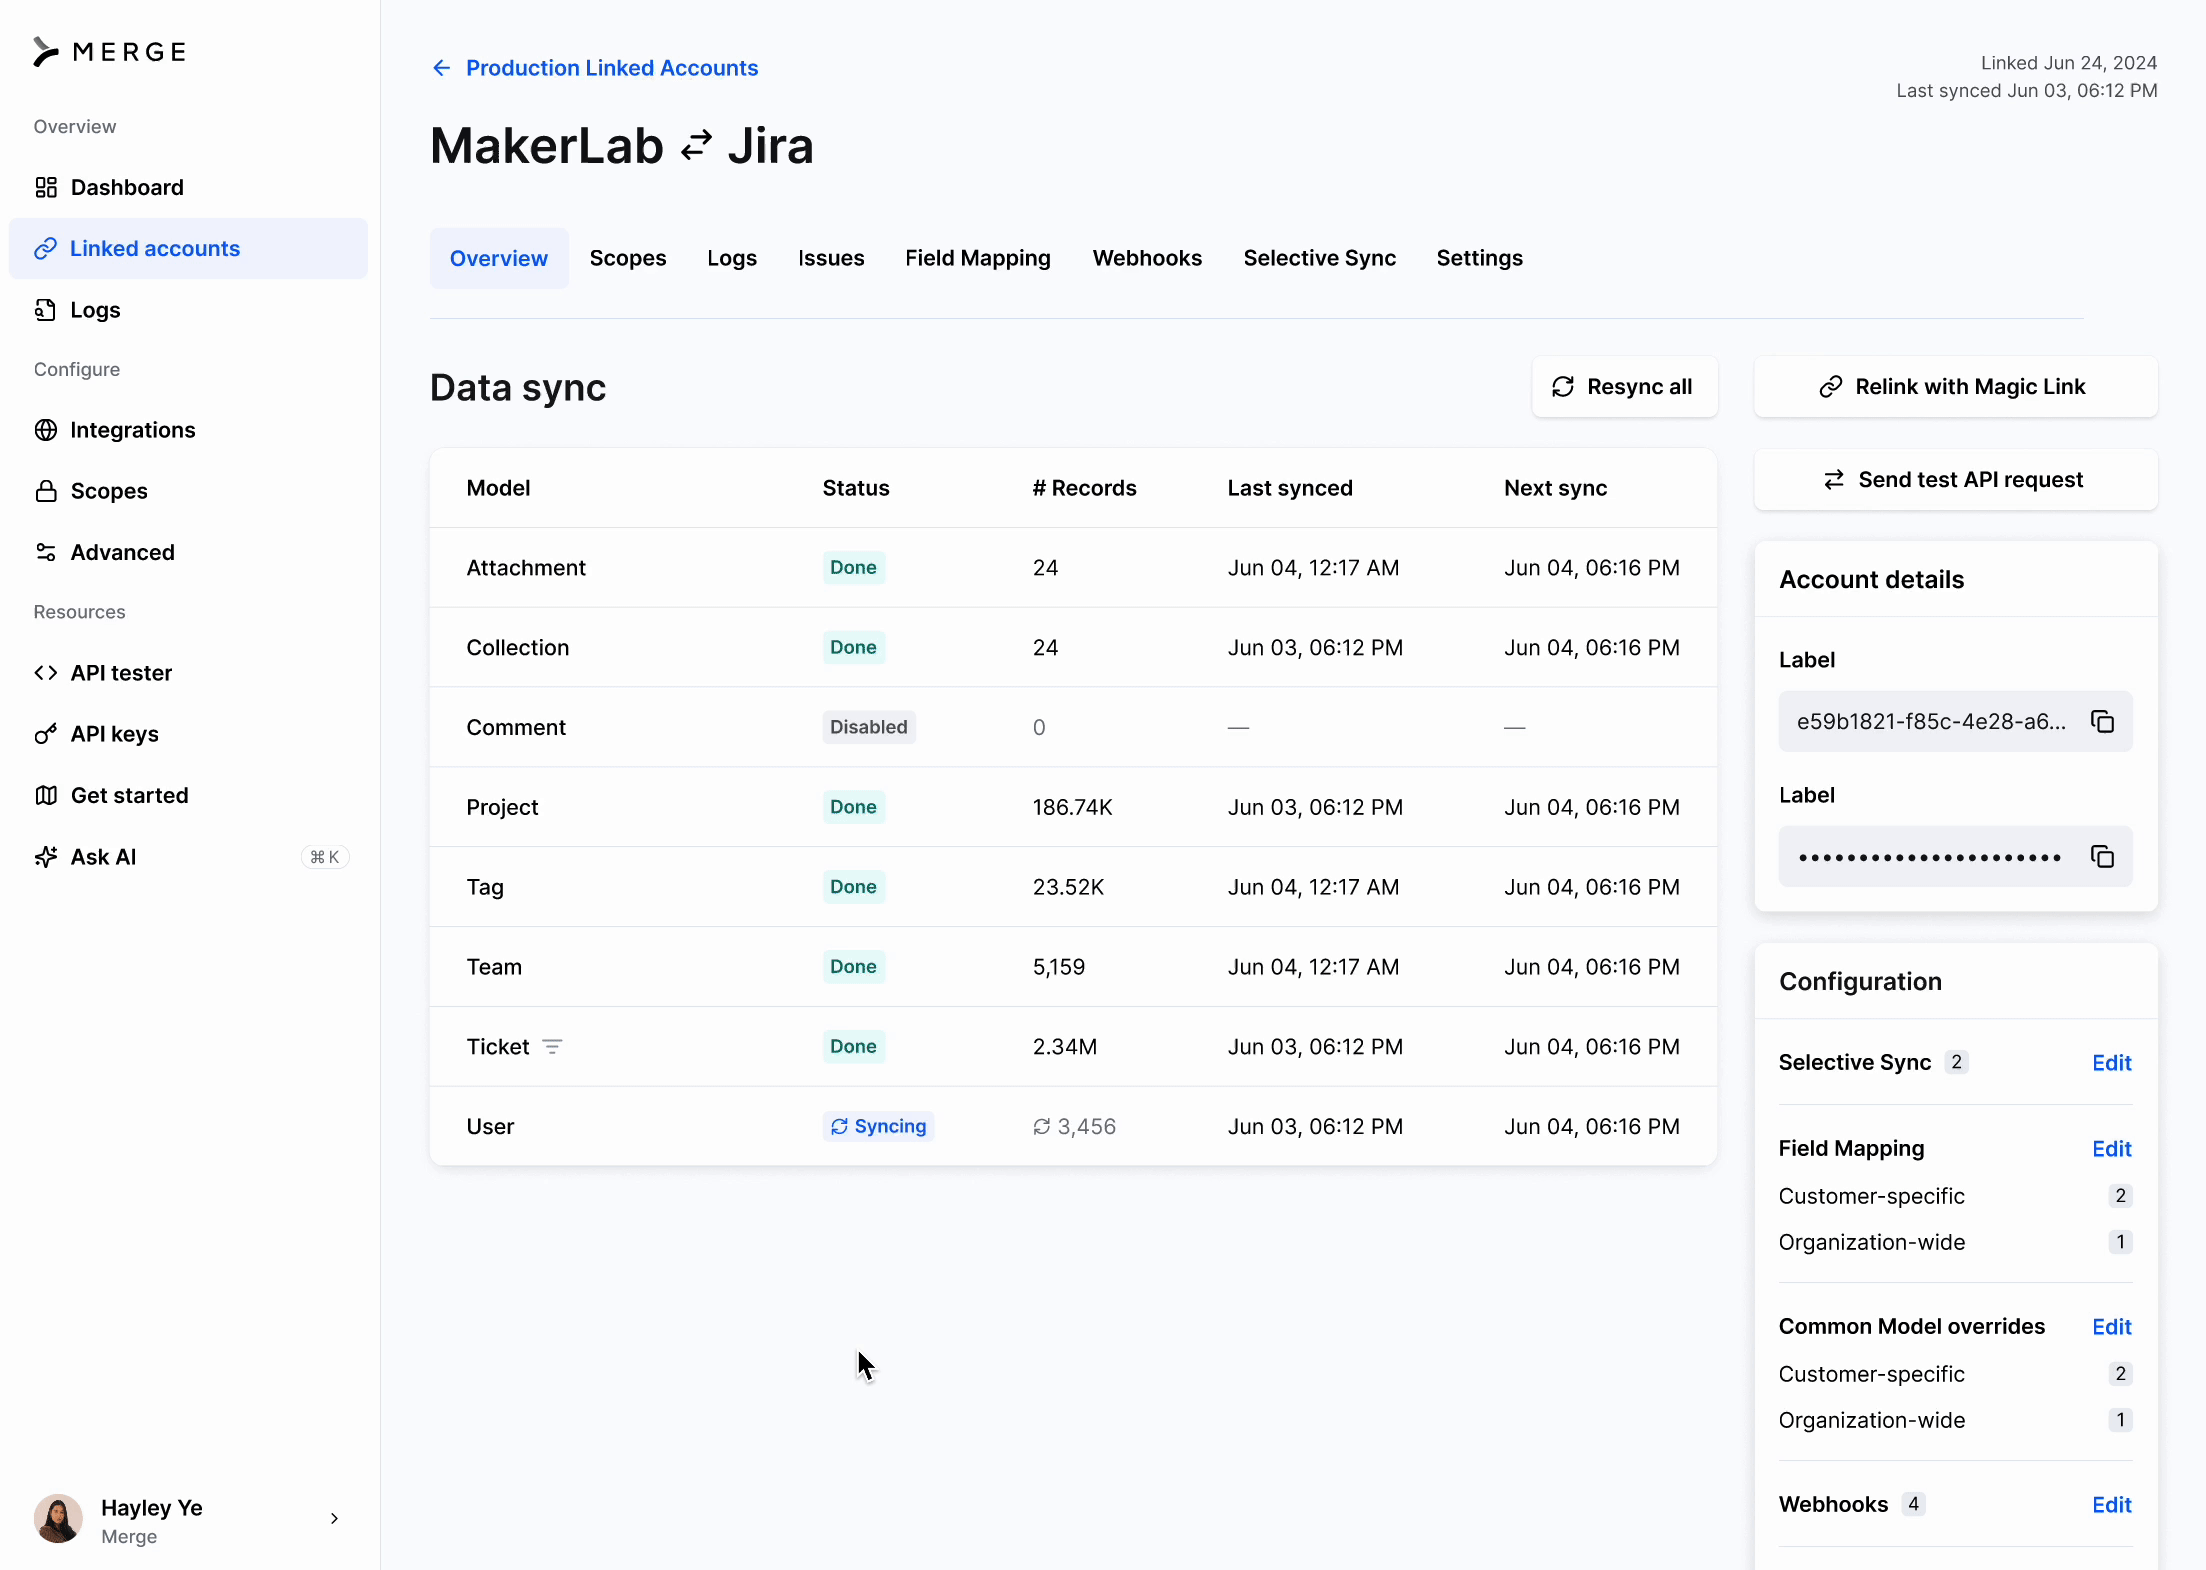2206x1570 pixels.
Task: Click Send test API request button
Action: coord(1956,480)
